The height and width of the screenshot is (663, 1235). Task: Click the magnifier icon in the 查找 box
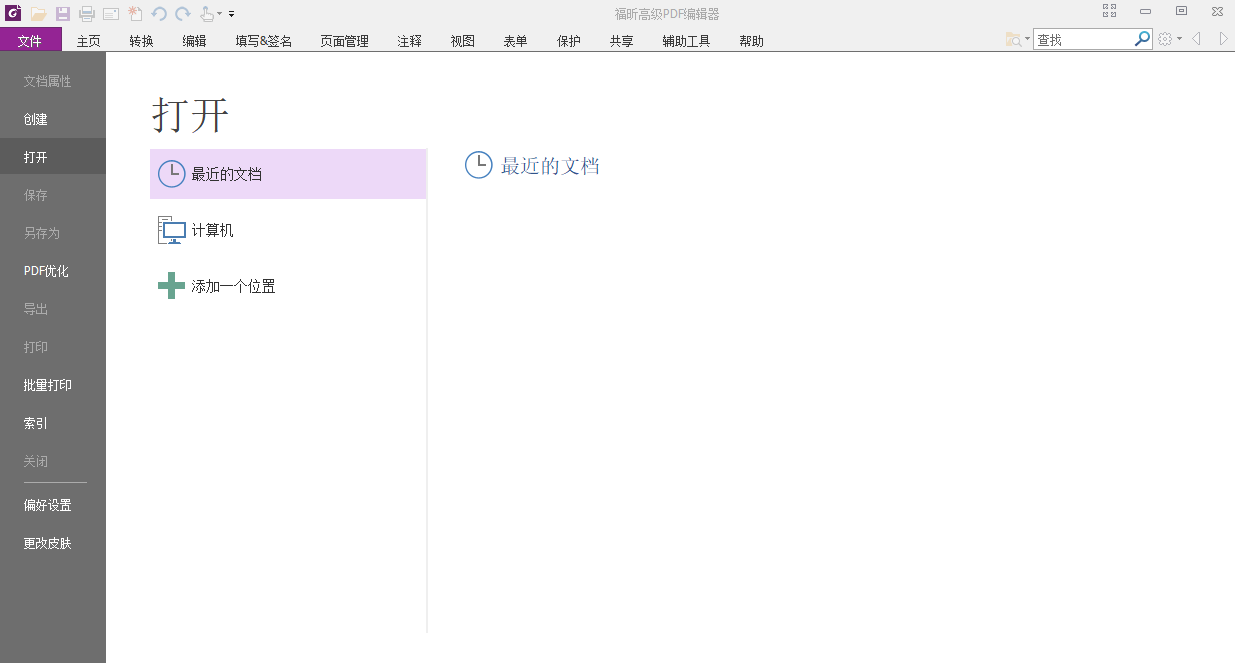click(x=1141, y=38)
